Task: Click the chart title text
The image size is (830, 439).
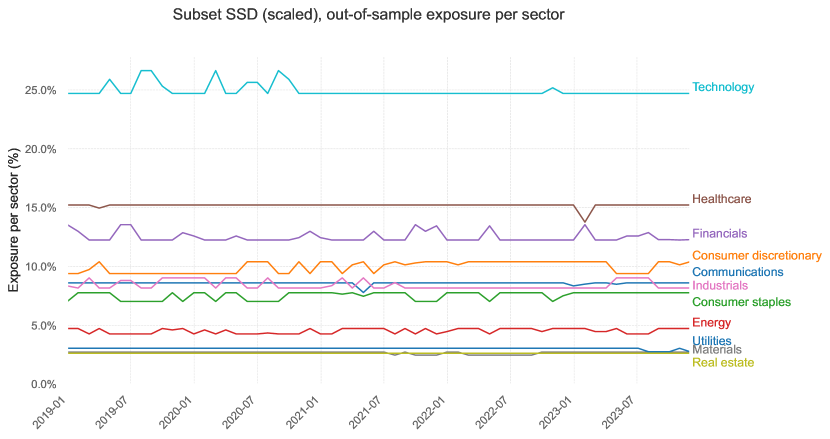Action: coord(368,16)
